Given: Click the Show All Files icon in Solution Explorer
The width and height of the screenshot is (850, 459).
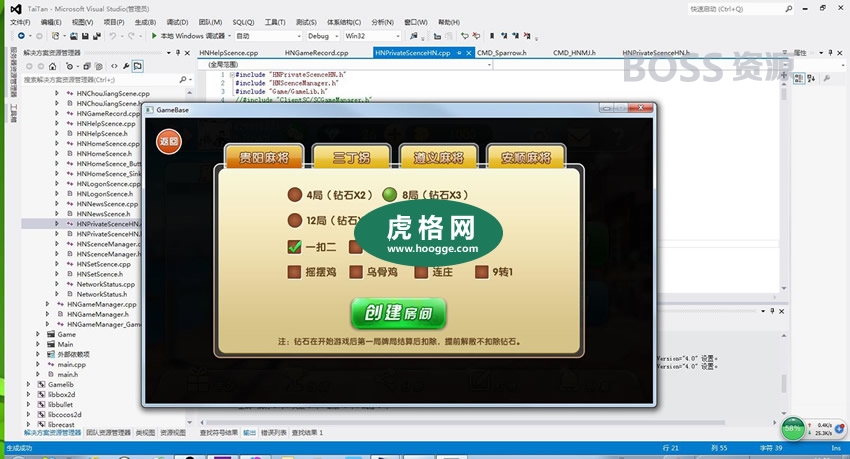Looking at the screenshot, I should tap(99, 66).
